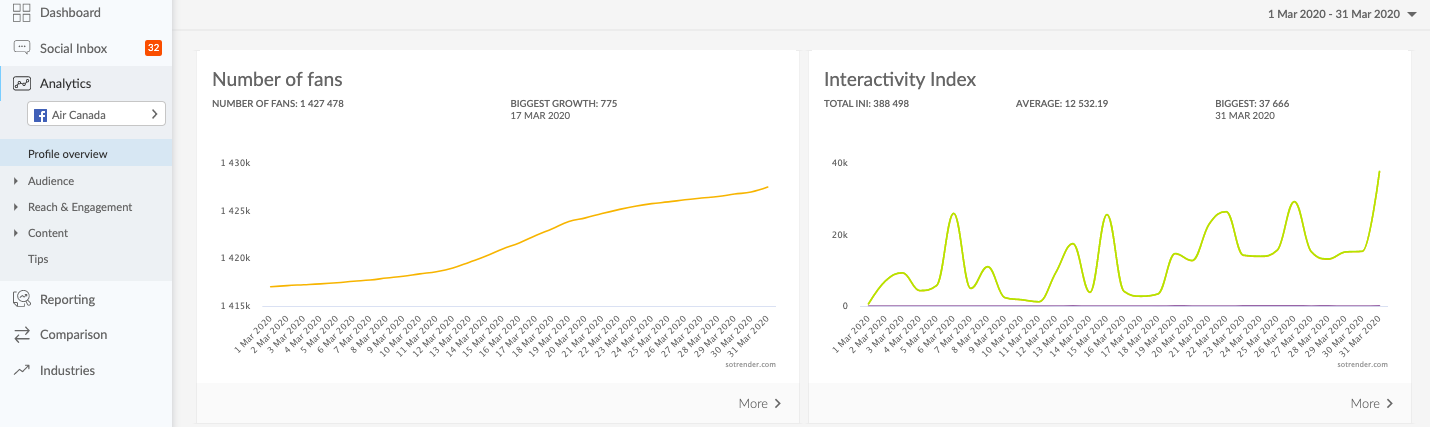Image resolution: width=1430 pixels, height=427 pixels.
Task: Select Profile overview in sidebar
Action: pyautogui.click(x=68, y=154)
